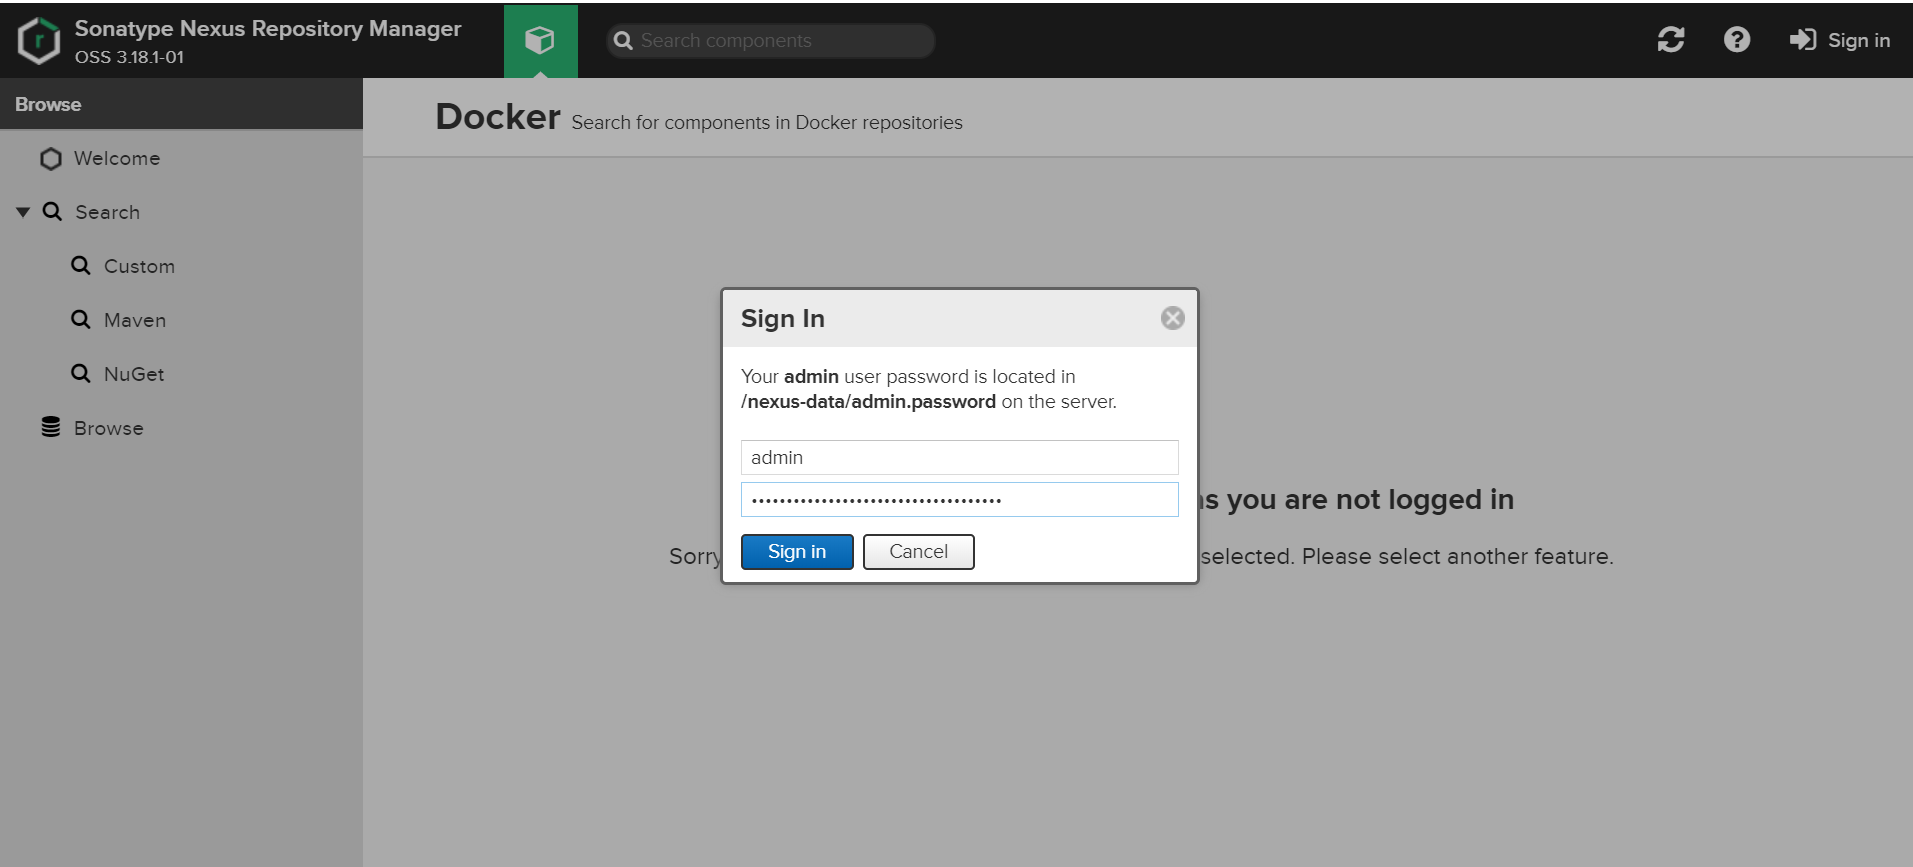The height and width of the screenshot is (867, 1913).
Task: Click the Sign in link in header
Action: (1840, 40)
